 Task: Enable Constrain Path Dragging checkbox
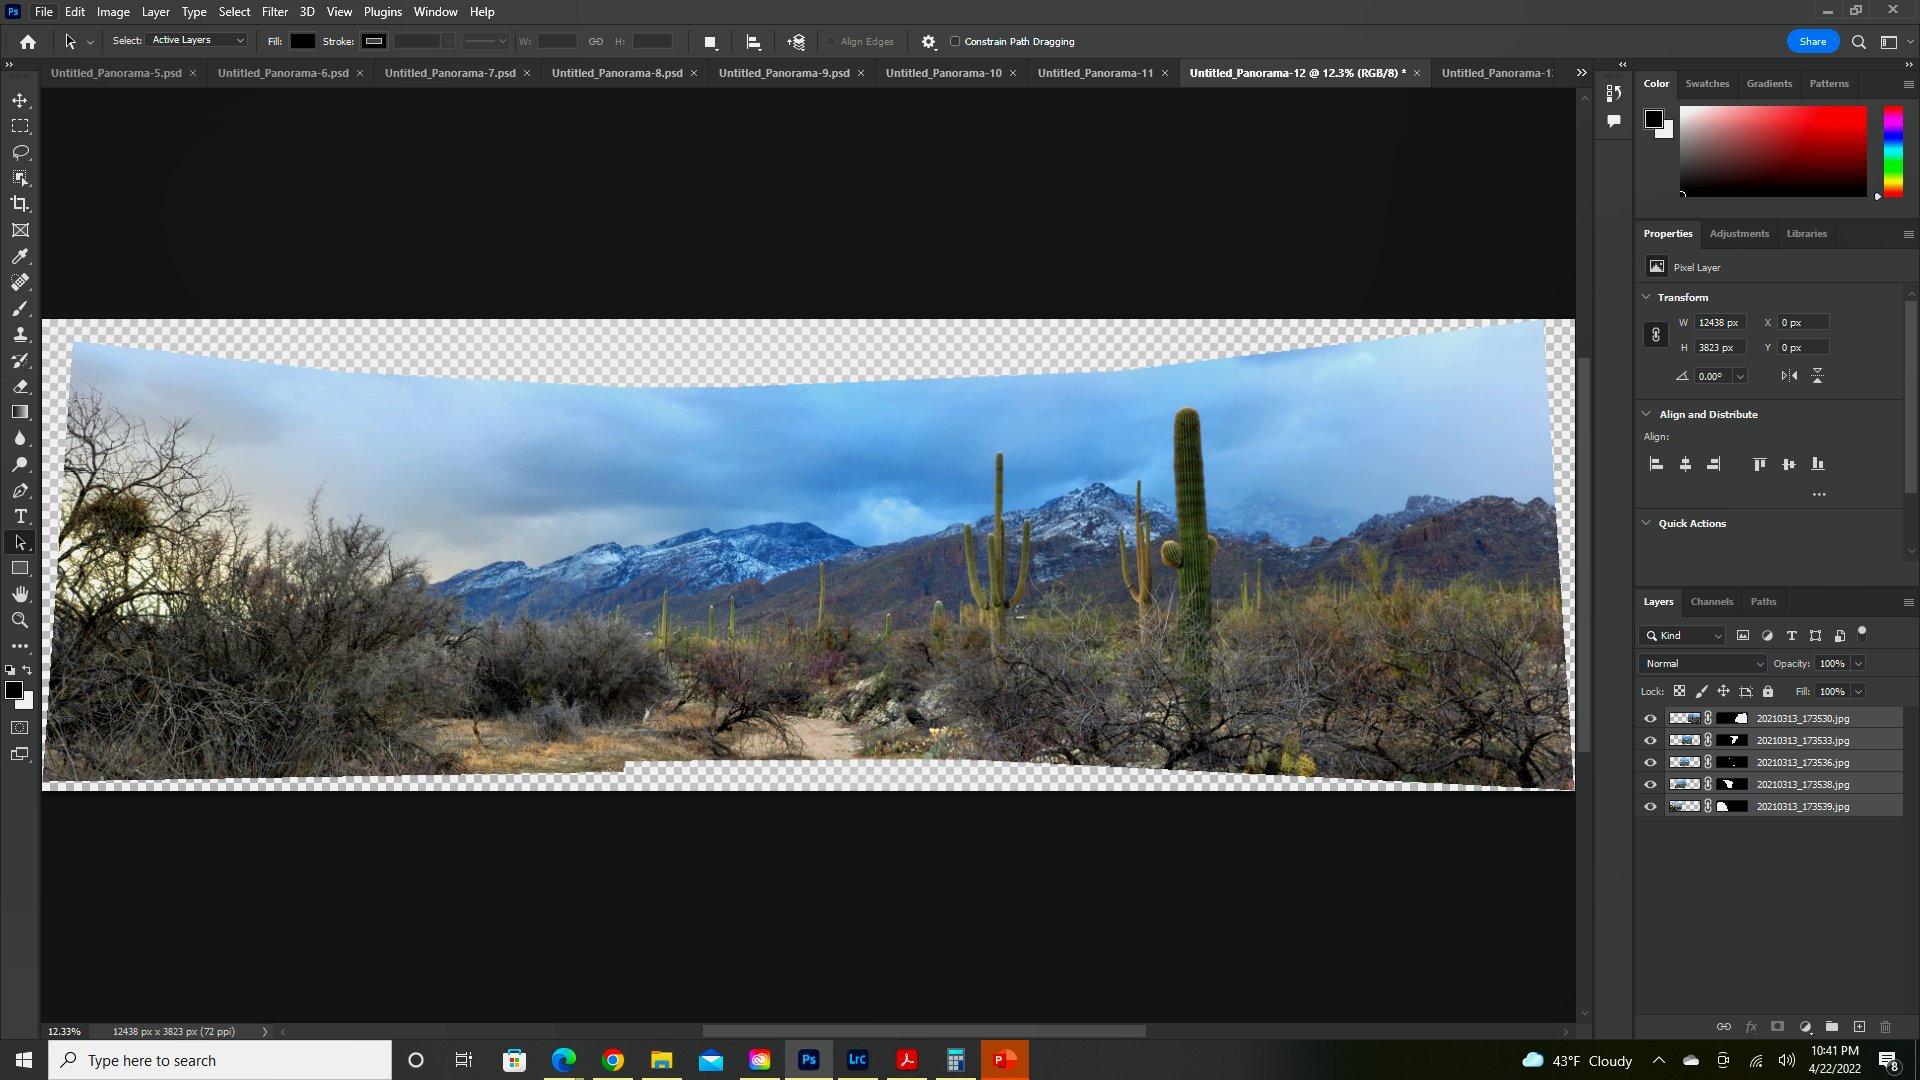tap(955, 42)
